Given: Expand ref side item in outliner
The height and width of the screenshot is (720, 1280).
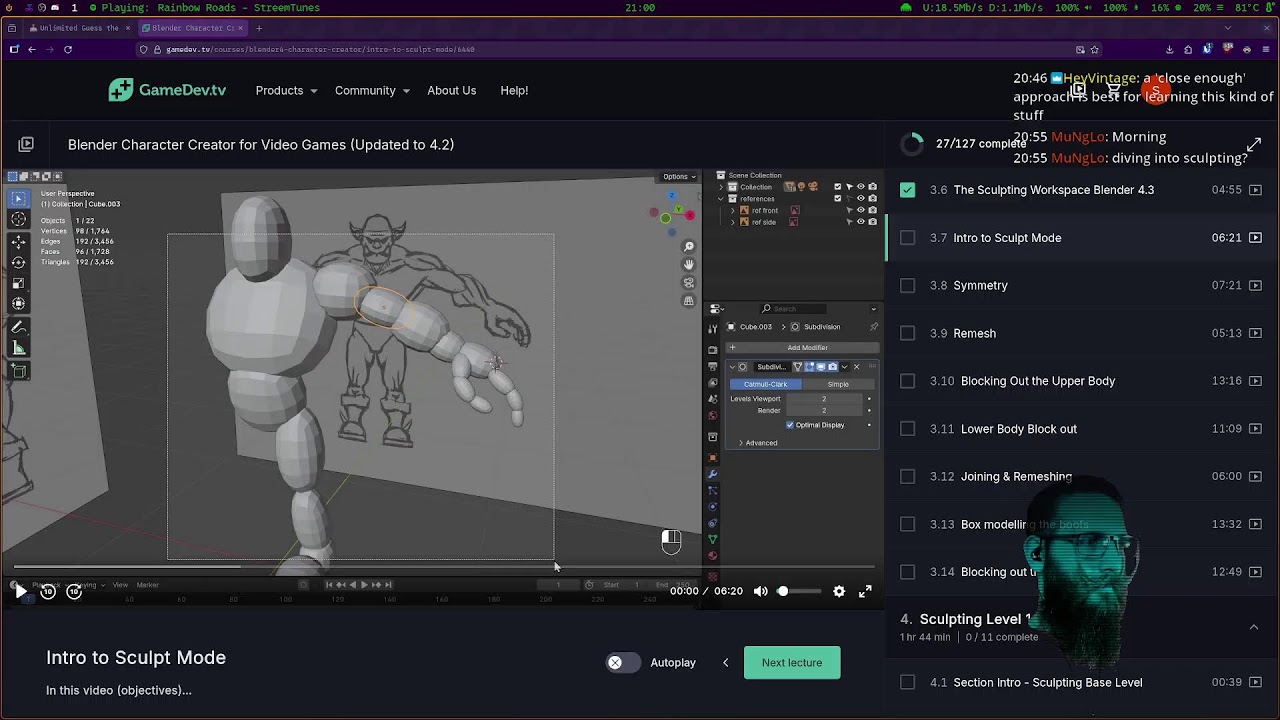Looking at the screenshot, I should click(732, 222).
